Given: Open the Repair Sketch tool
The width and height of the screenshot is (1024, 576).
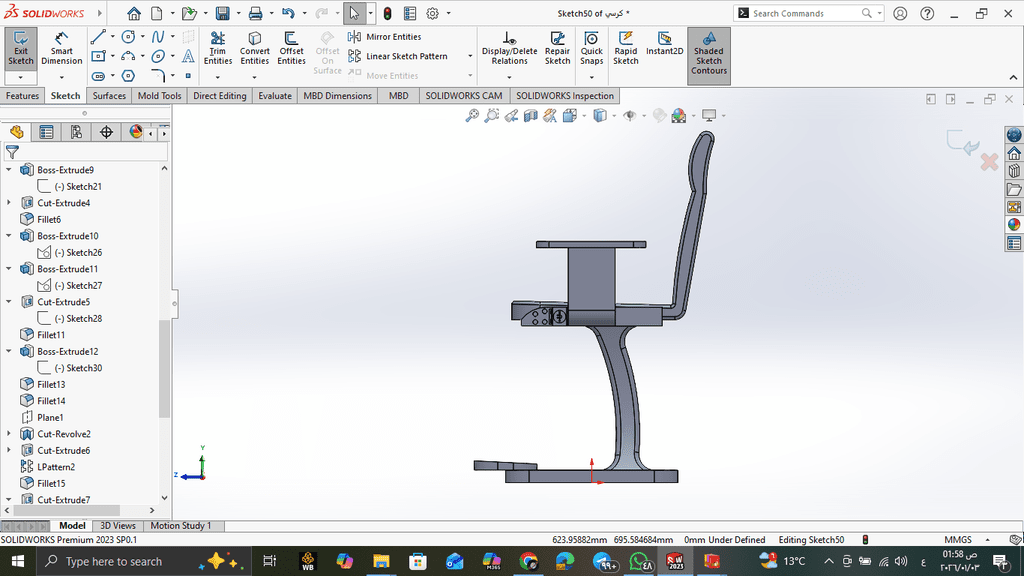Looking at the screenshot, I should tap(557, 47).
